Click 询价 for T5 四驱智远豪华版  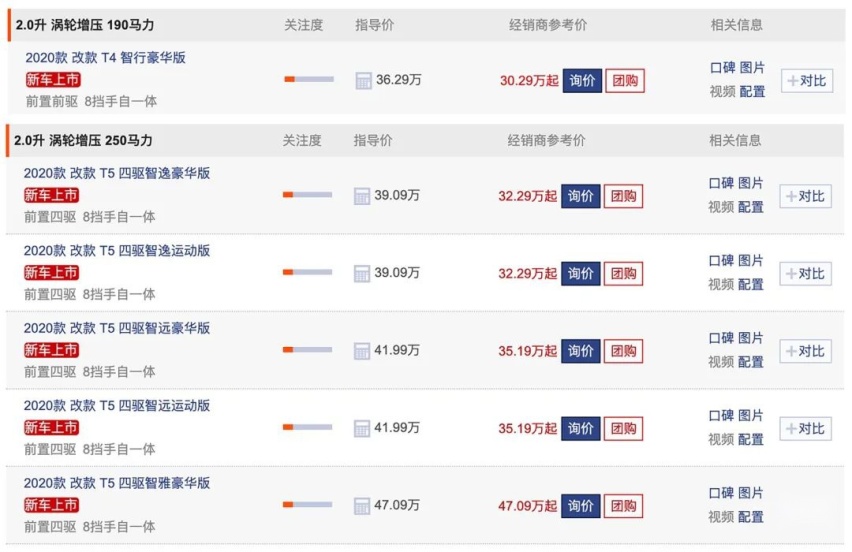580,351
